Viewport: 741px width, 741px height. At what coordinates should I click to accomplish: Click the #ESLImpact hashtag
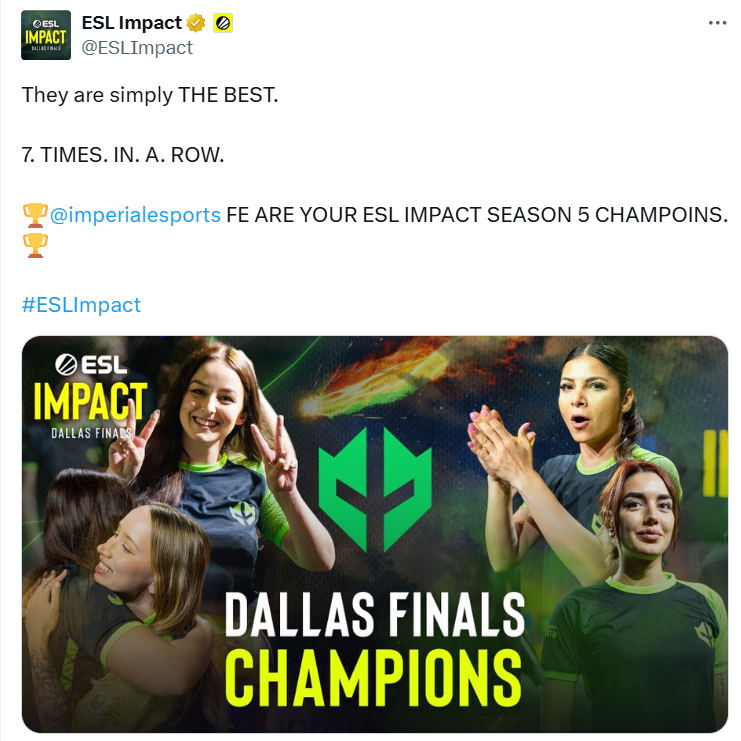pos(81,305)
